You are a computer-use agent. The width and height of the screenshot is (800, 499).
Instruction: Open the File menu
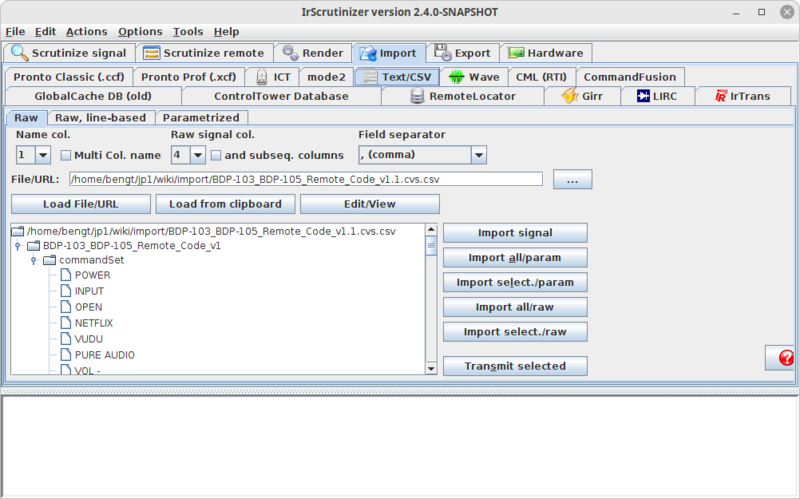[x=15, y=32]
